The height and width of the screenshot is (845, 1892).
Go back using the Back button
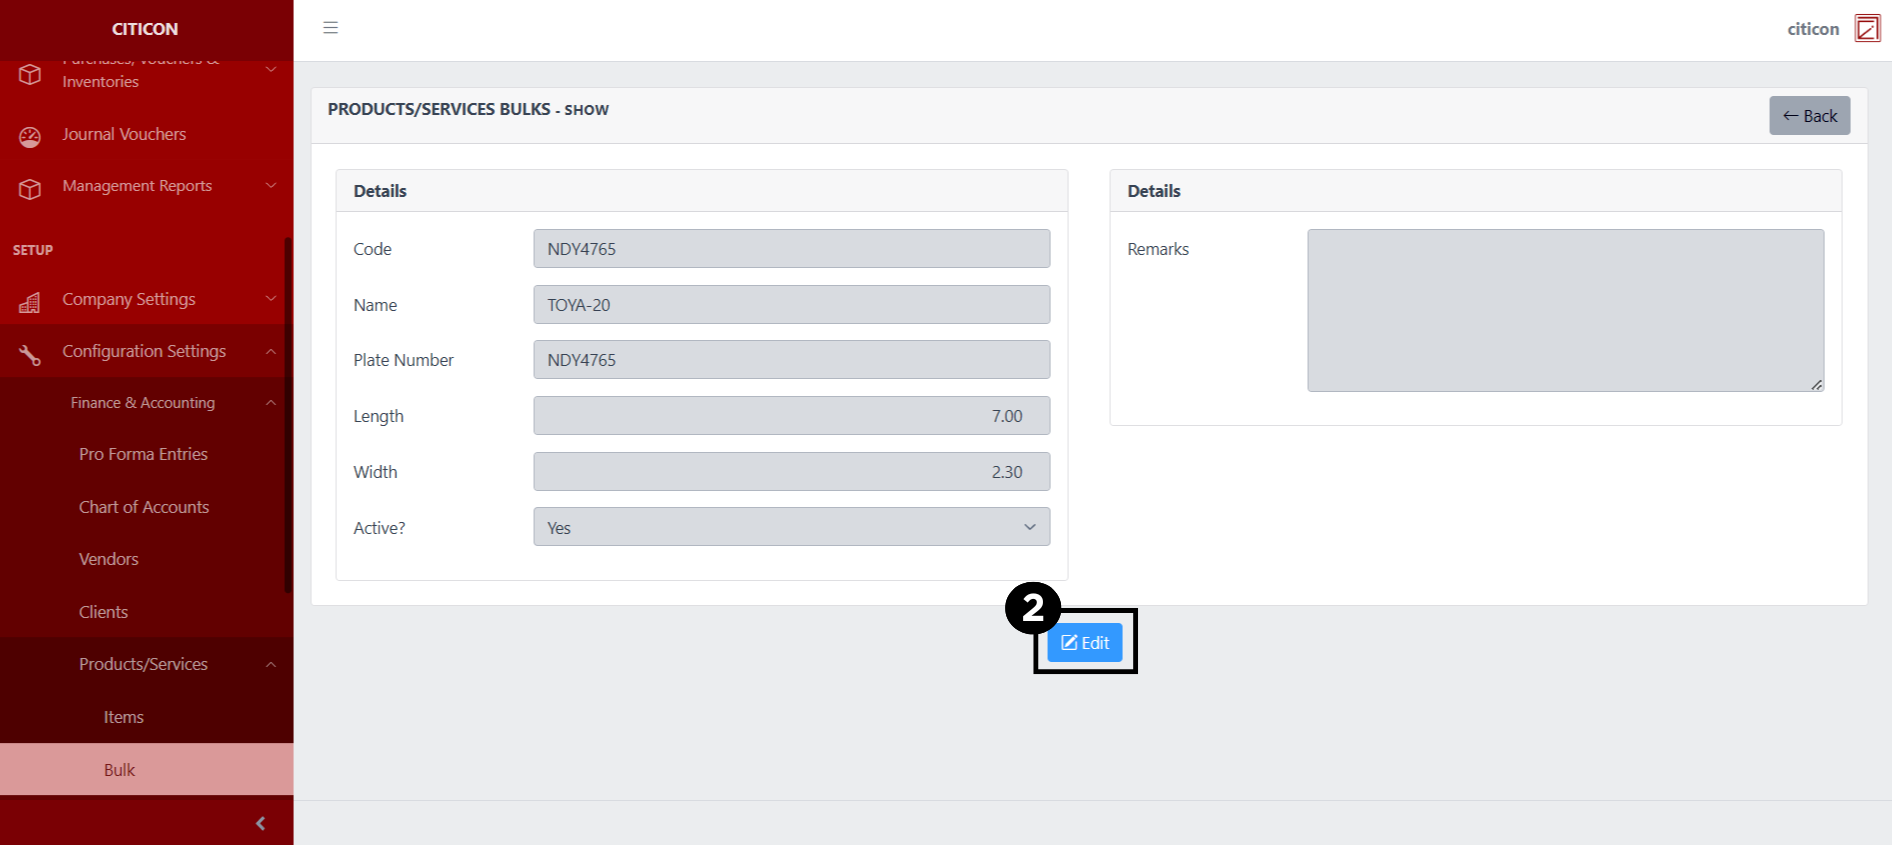1809,115
